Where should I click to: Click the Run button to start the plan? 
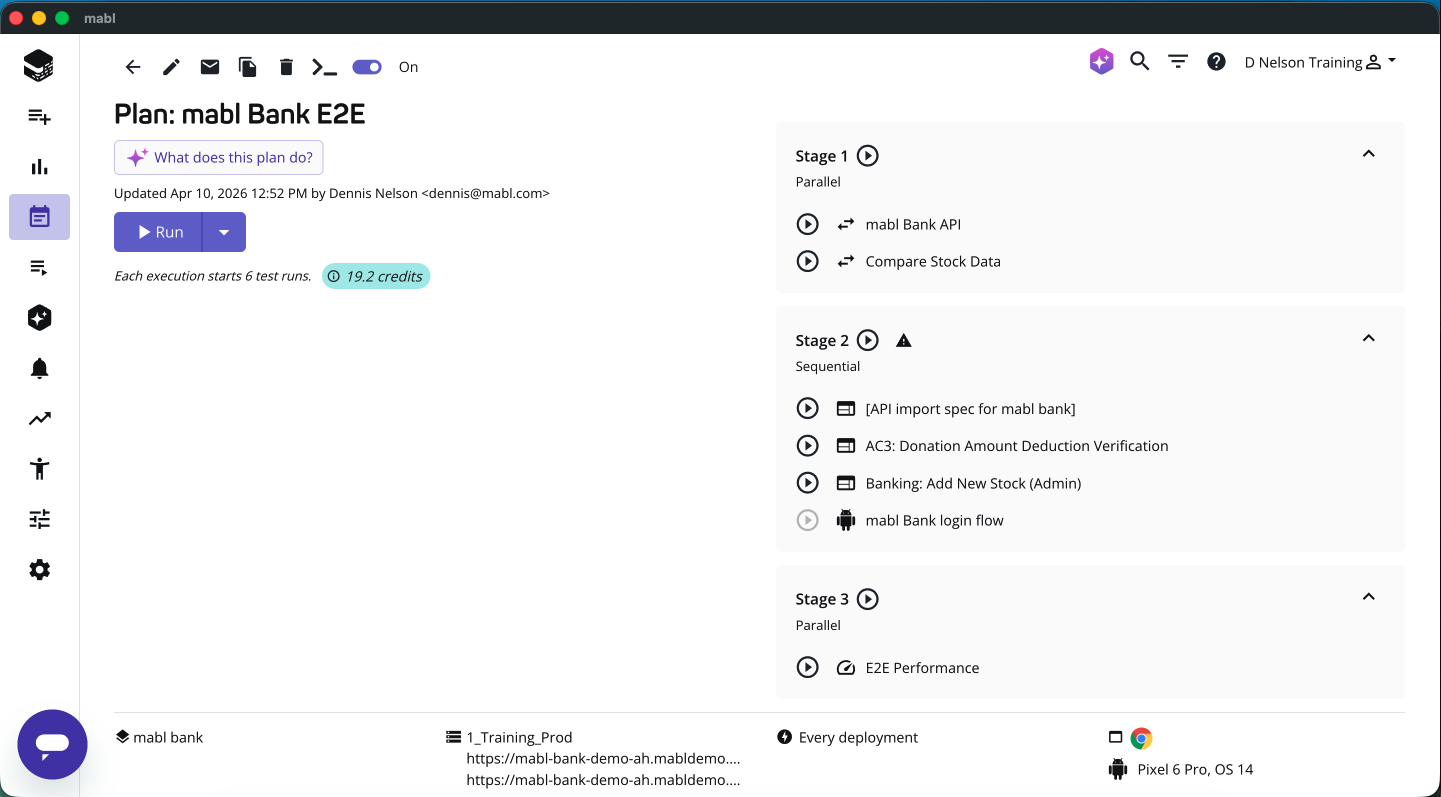157,231
